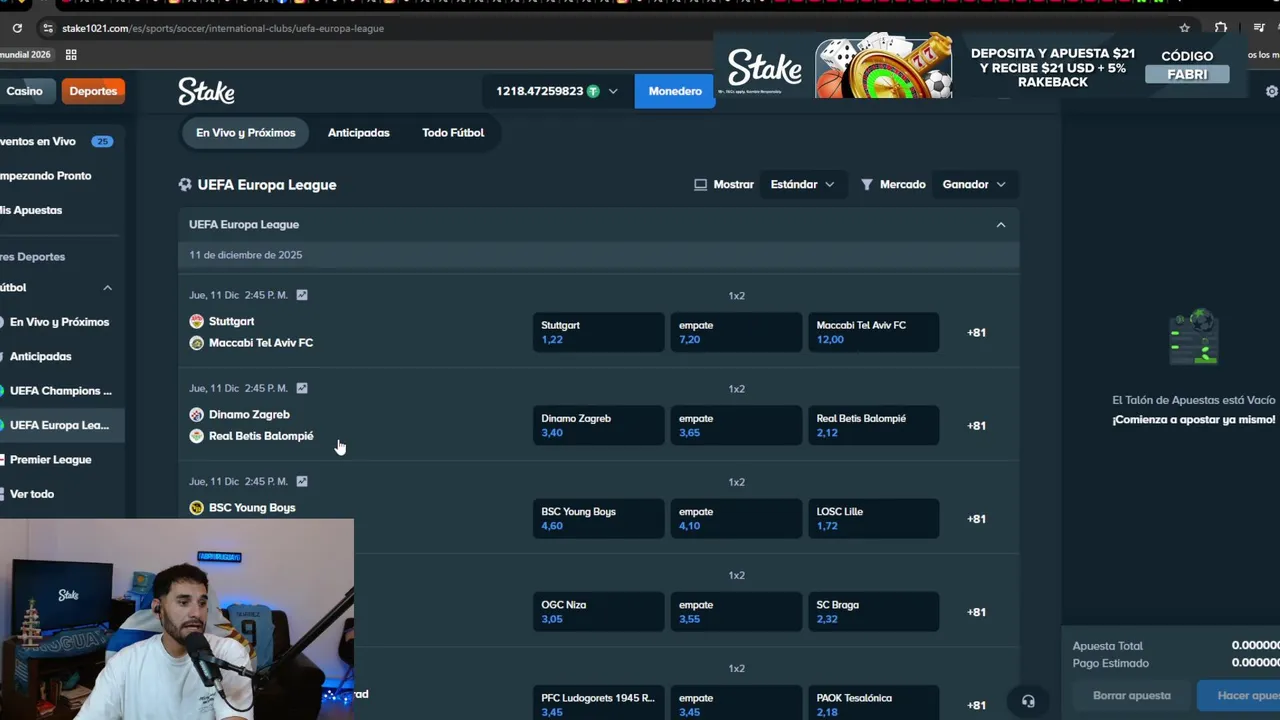This screenshot has width=1280, height=720.
Task: Click the Stuttgart team name
Action: 231,321
